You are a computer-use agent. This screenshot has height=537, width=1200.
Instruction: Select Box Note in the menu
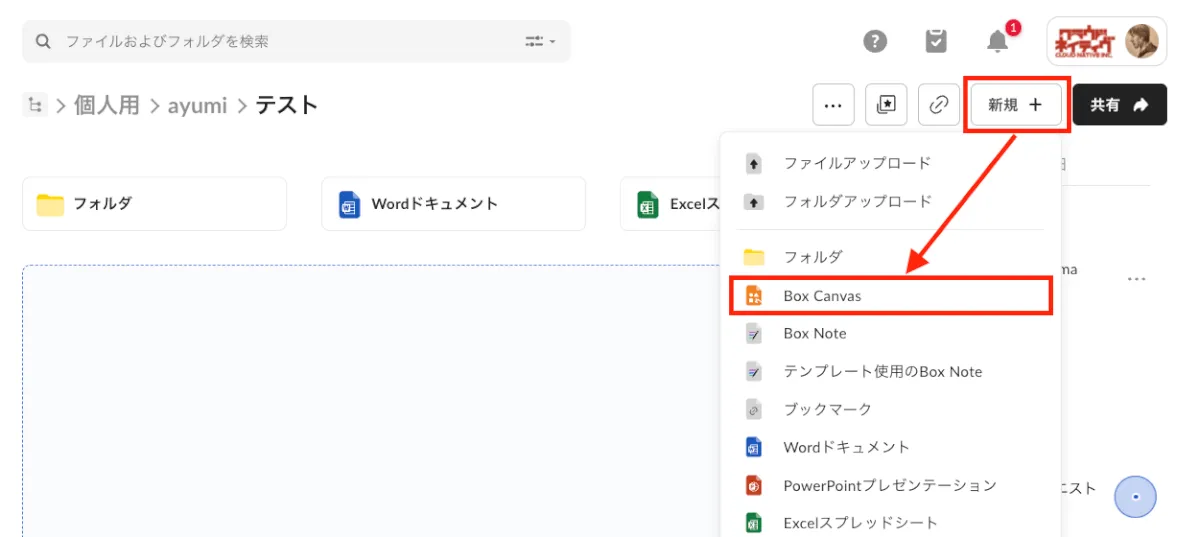click(814, 334)
